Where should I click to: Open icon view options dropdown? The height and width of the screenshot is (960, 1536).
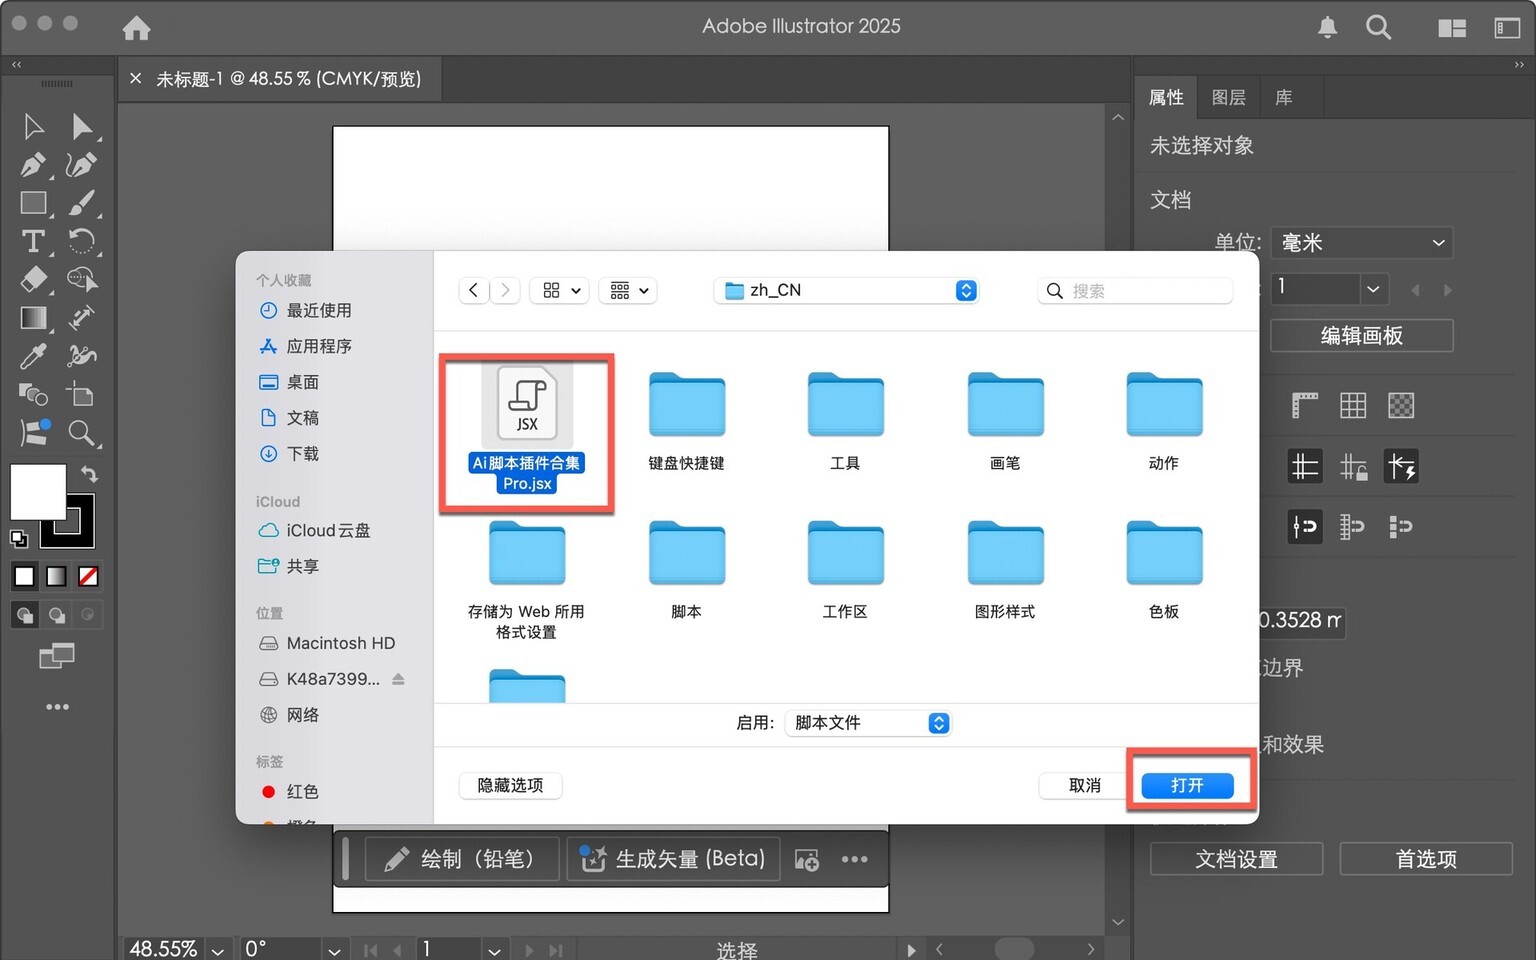(559, 290)
